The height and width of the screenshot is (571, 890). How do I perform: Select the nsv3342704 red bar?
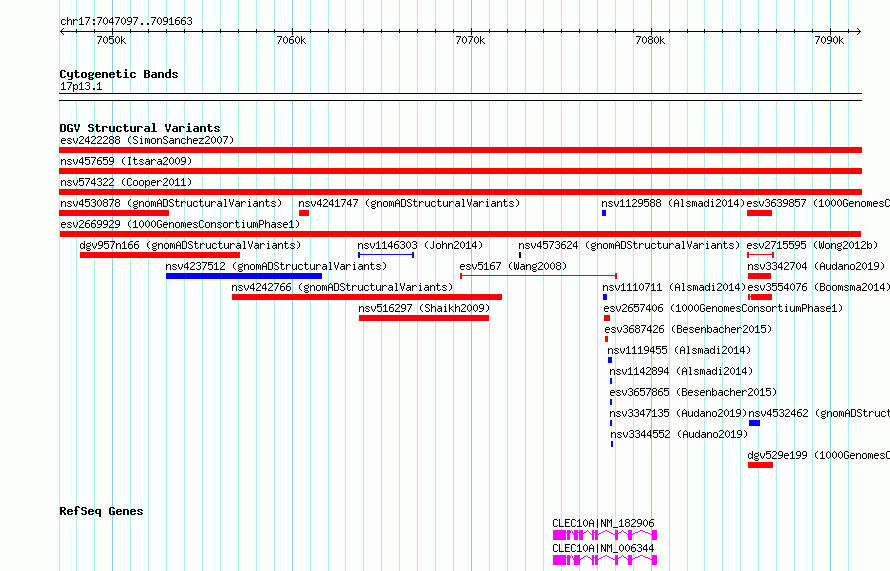[x=759, y=276]
